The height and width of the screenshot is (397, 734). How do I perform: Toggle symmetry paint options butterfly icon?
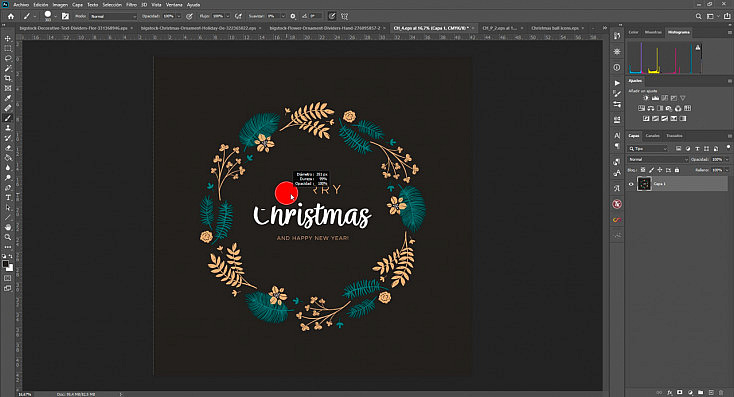tap(345, 16)
